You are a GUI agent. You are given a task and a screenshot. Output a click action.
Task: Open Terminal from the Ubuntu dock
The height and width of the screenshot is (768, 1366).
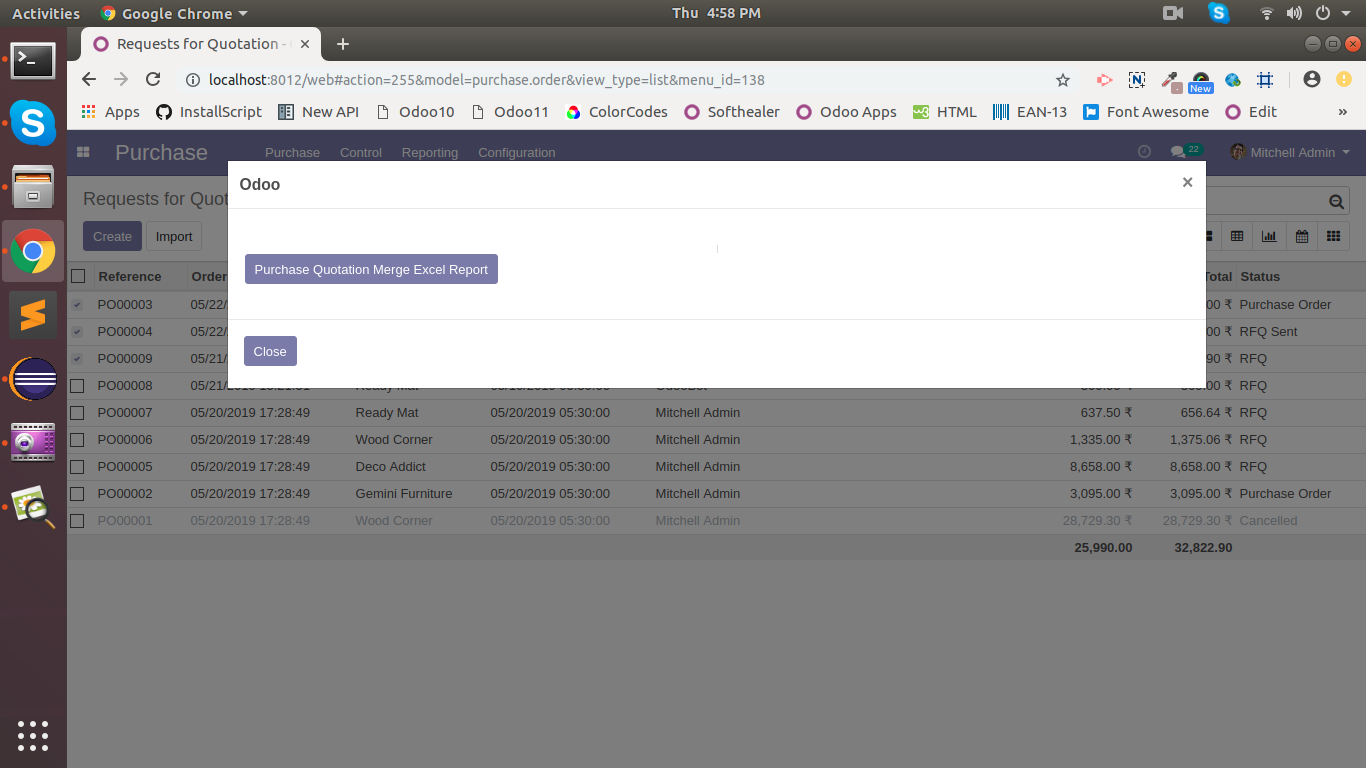click(33, 61)
